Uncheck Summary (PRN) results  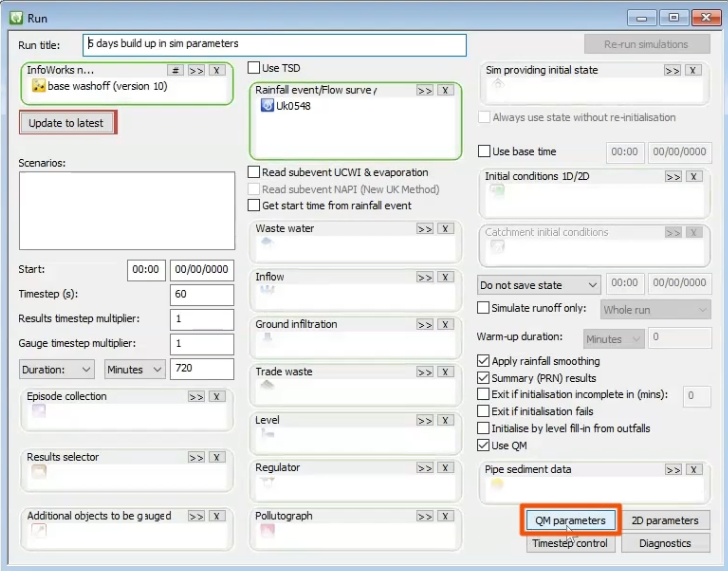483,378
